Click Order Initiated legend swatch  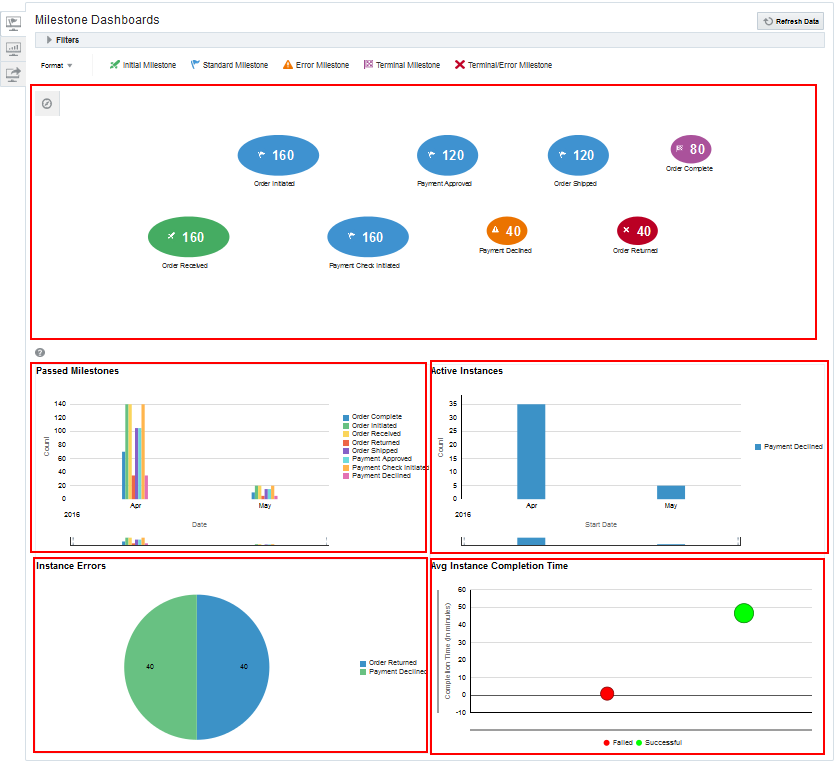(346, 426)
